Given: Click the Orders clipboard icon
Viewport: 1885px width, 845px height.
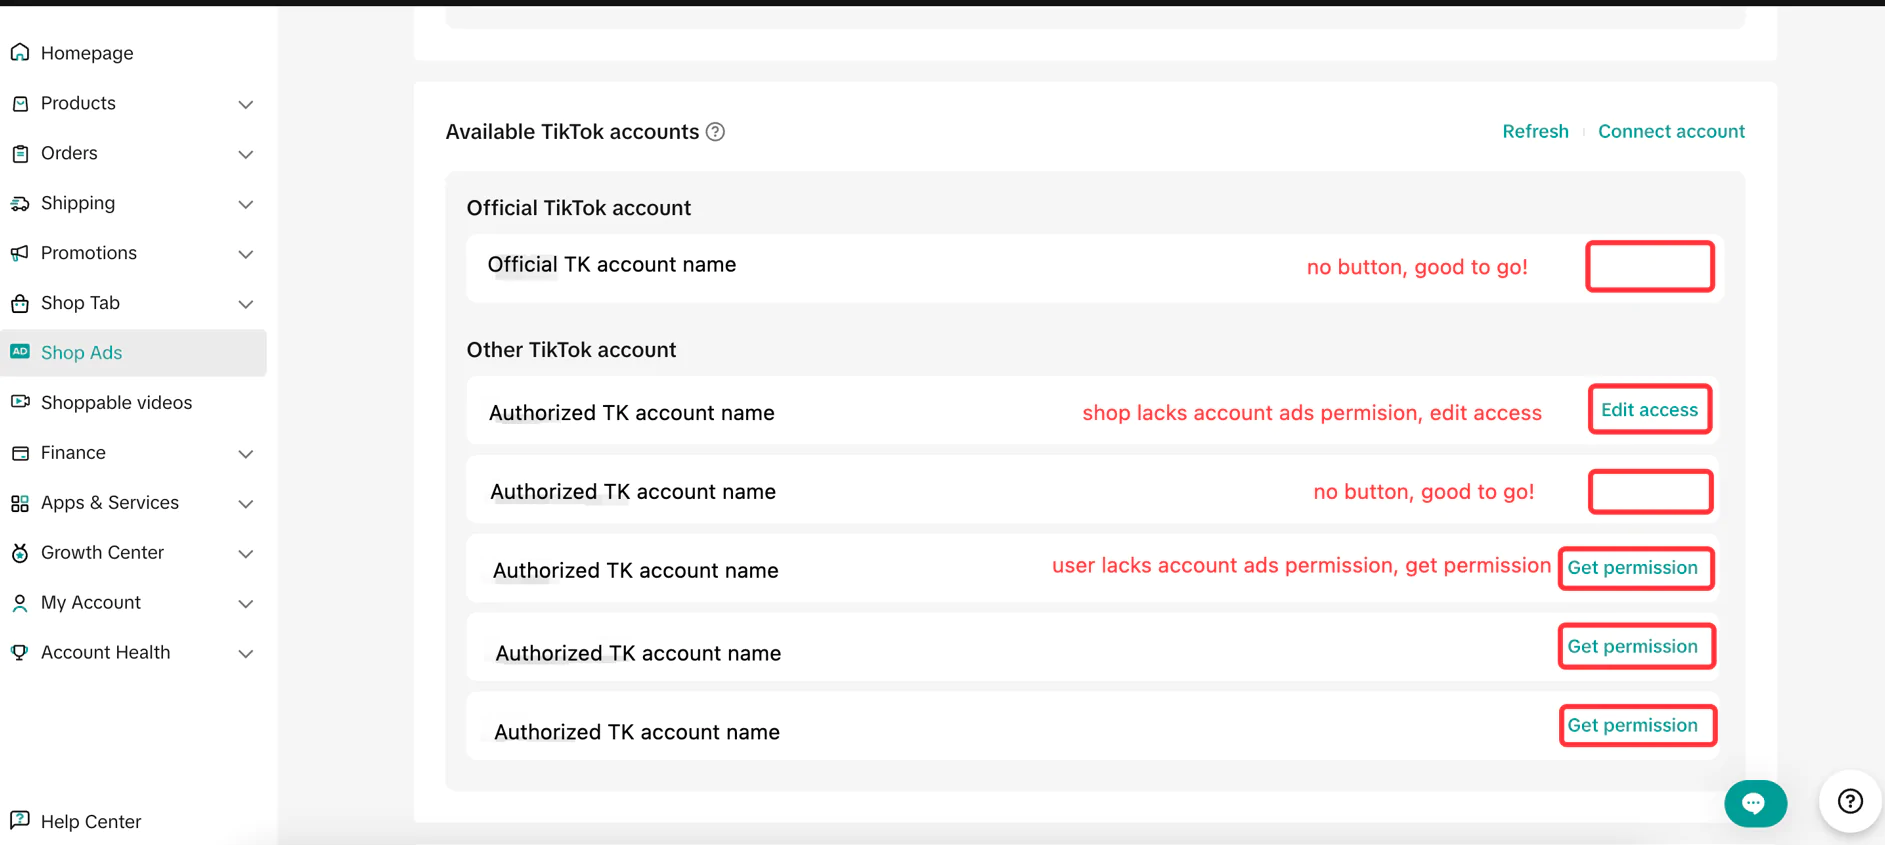Looking at the screenshot, I should 20,153.
